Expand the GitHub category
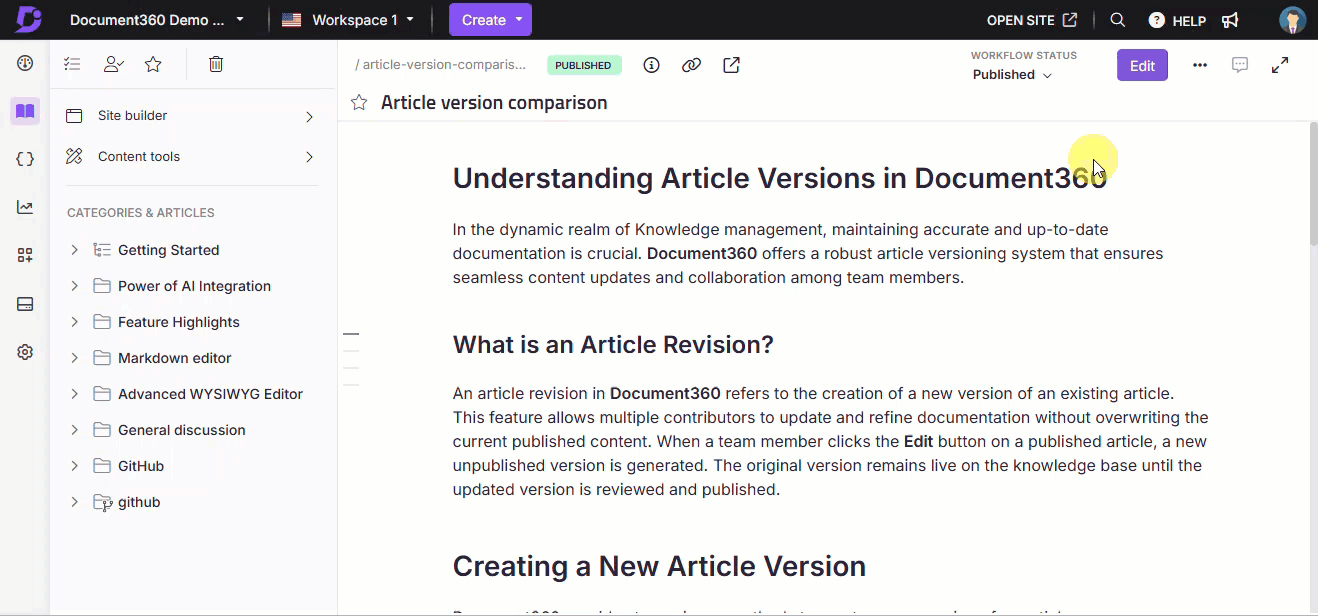 click(74, 466)
